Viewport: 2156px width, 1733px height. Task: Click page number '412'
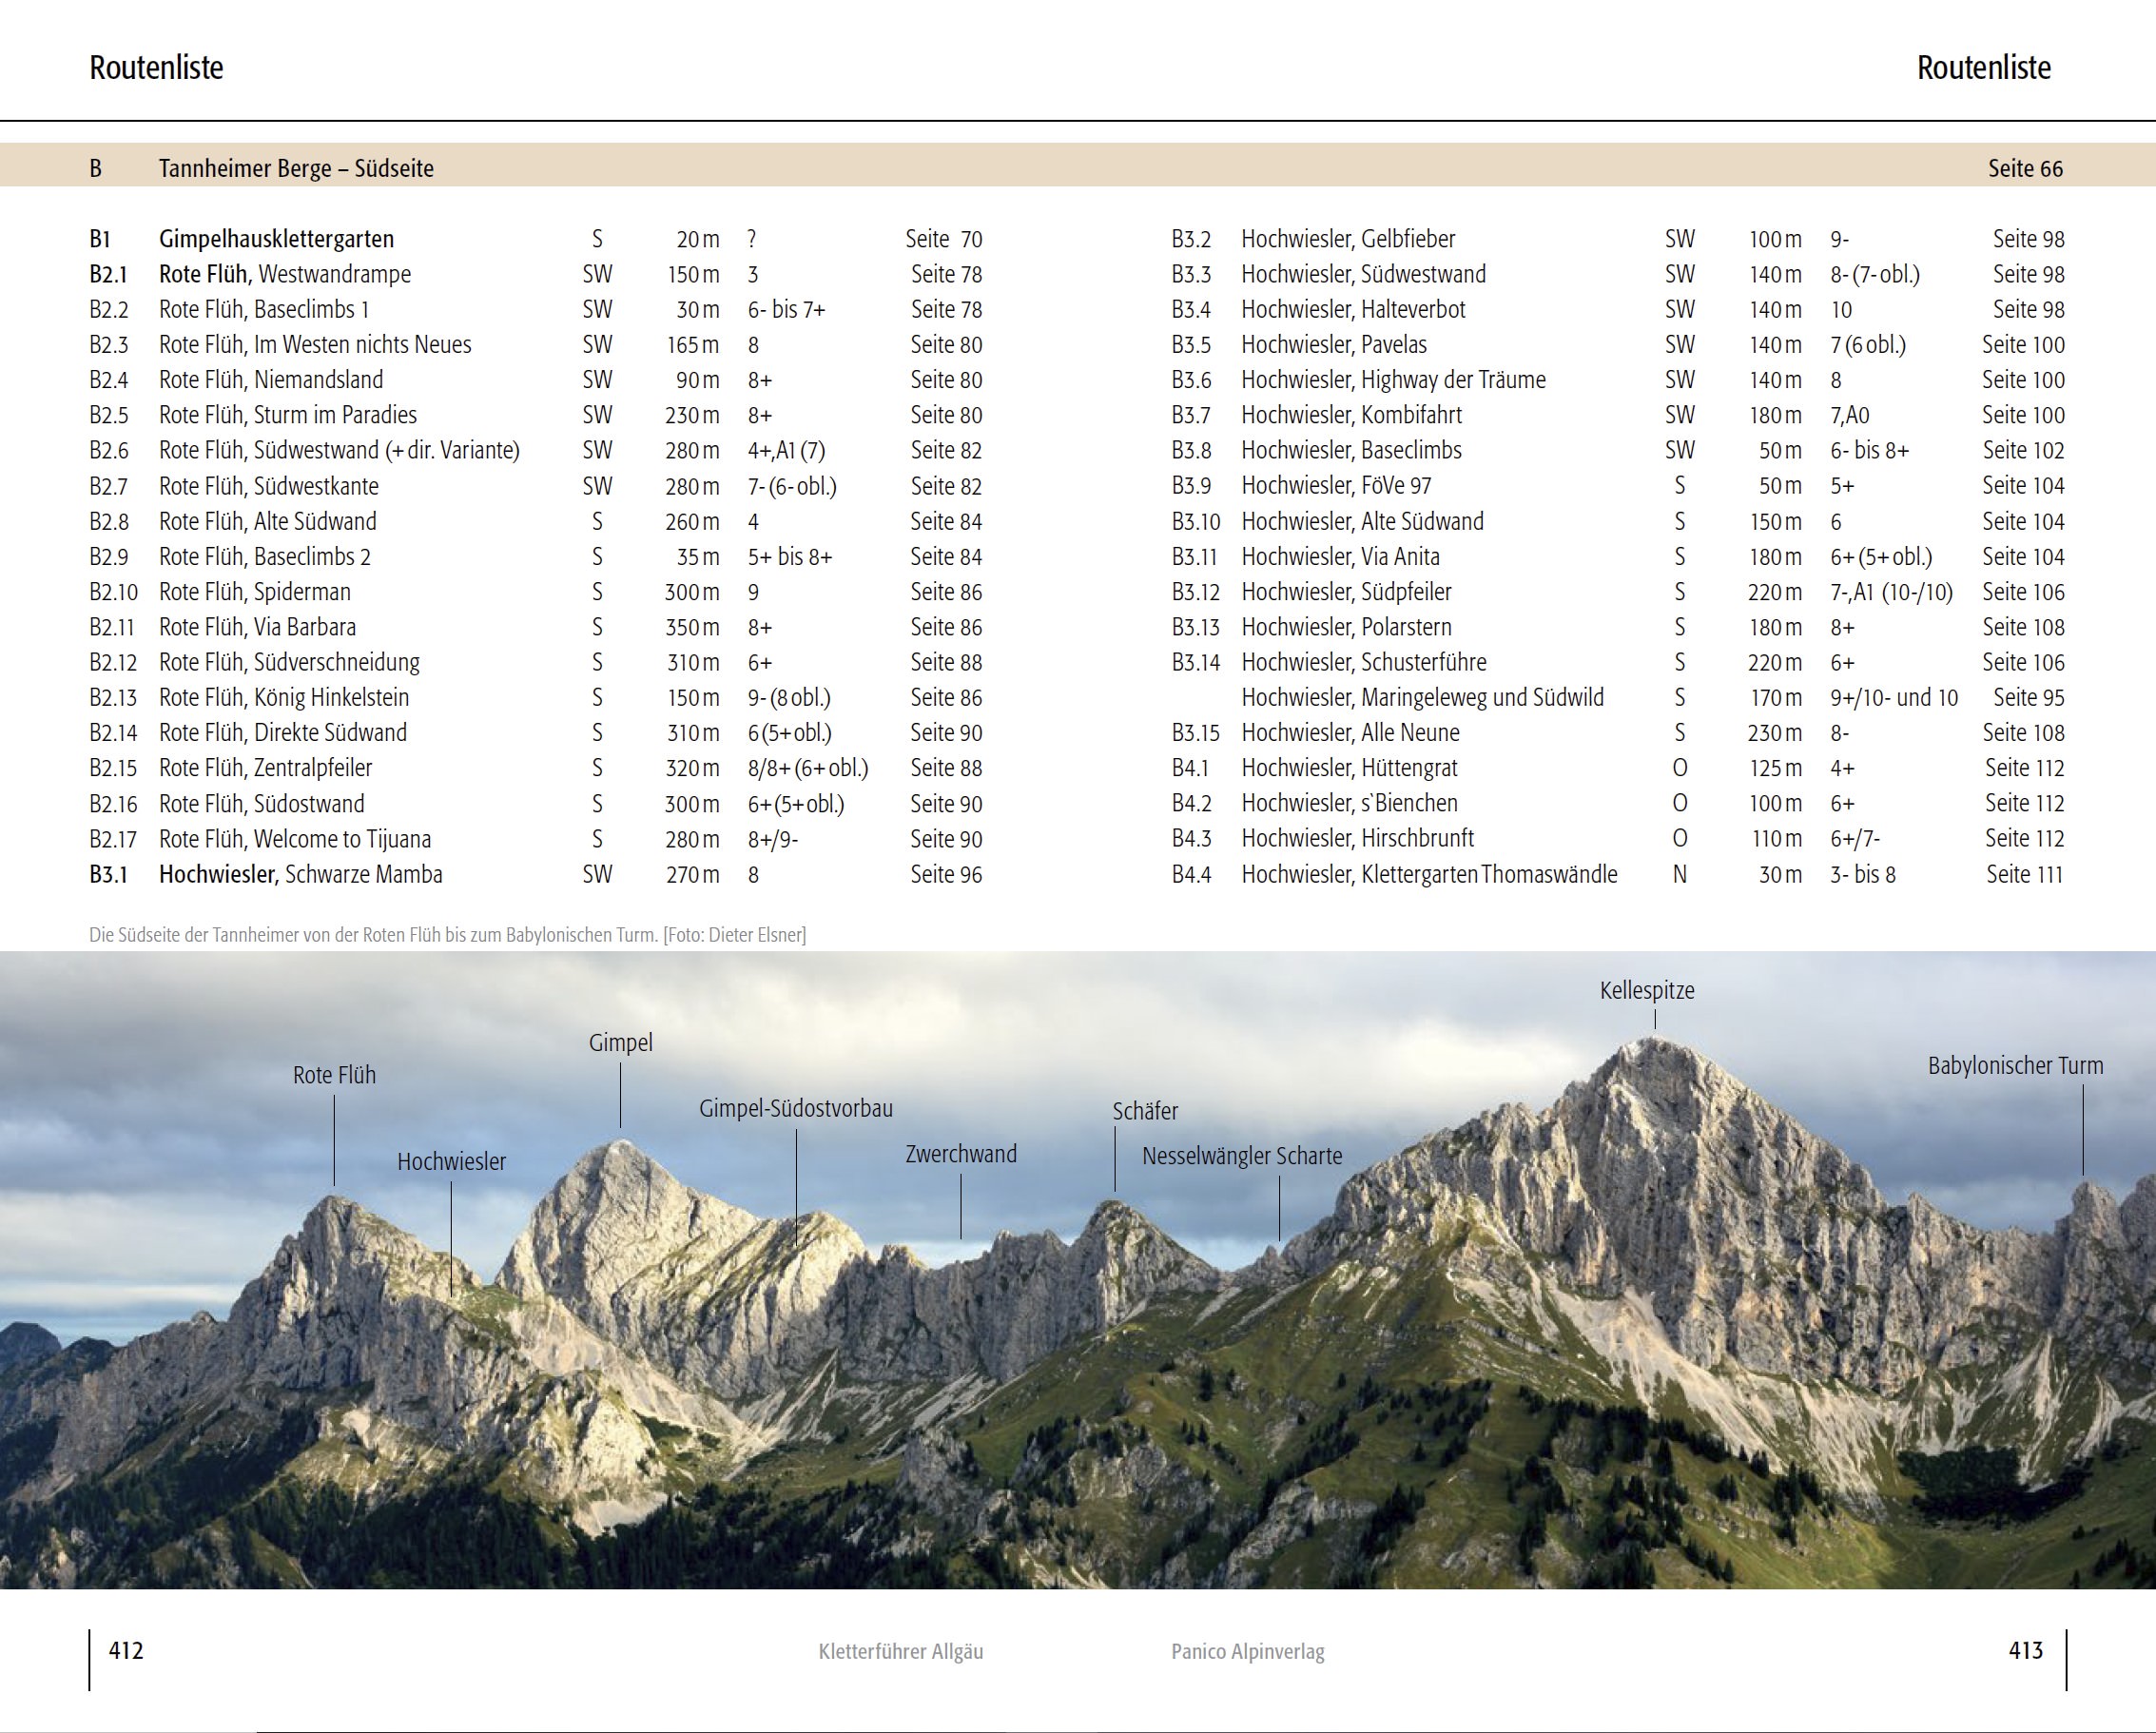pyautogui.click(x=126, y=1650)
